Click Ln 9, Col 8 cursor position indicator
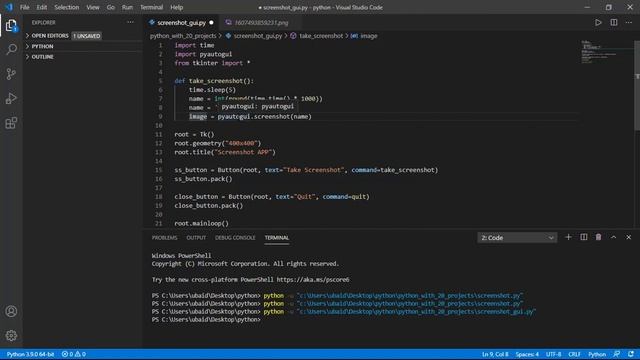 pyautogui.click(x=495, y=354)
